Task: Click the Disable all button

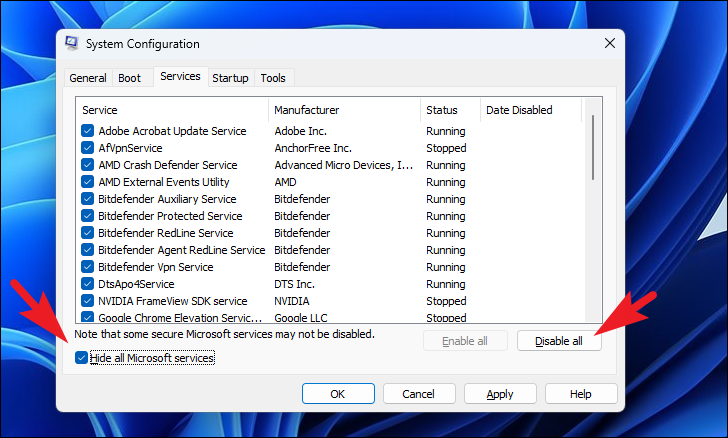Action: (559, 341)
